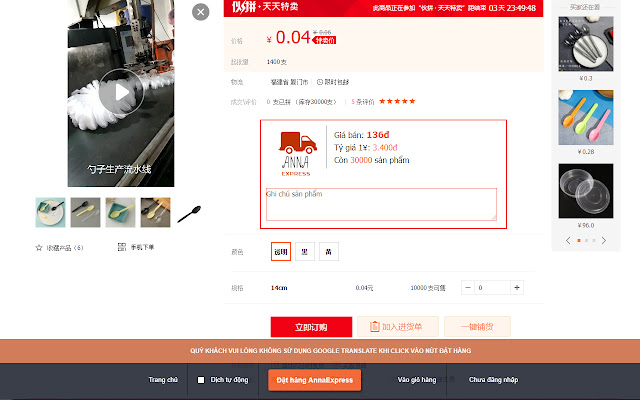Go to previous recommended products page
The width and height of the screenshot is (640, 400).
tap(568, 240)
